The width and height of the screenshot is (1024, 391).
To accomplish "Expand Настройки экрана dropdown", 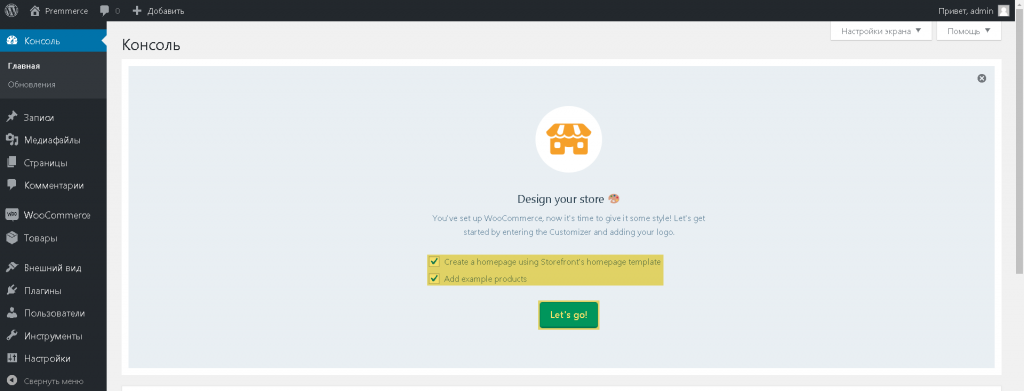I will [x=881, y=31].
